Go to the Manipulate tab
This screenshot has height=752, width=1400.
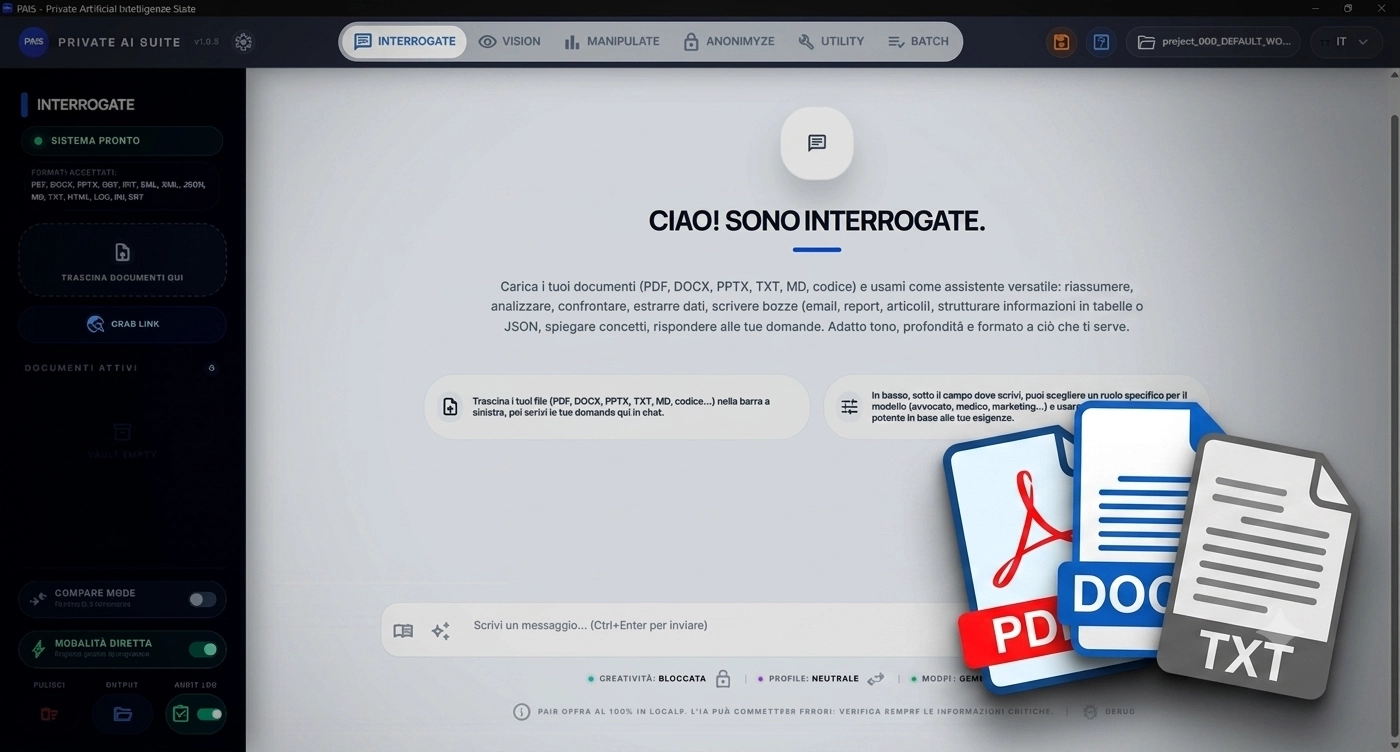pyautogui.click(x=611, y=42)
